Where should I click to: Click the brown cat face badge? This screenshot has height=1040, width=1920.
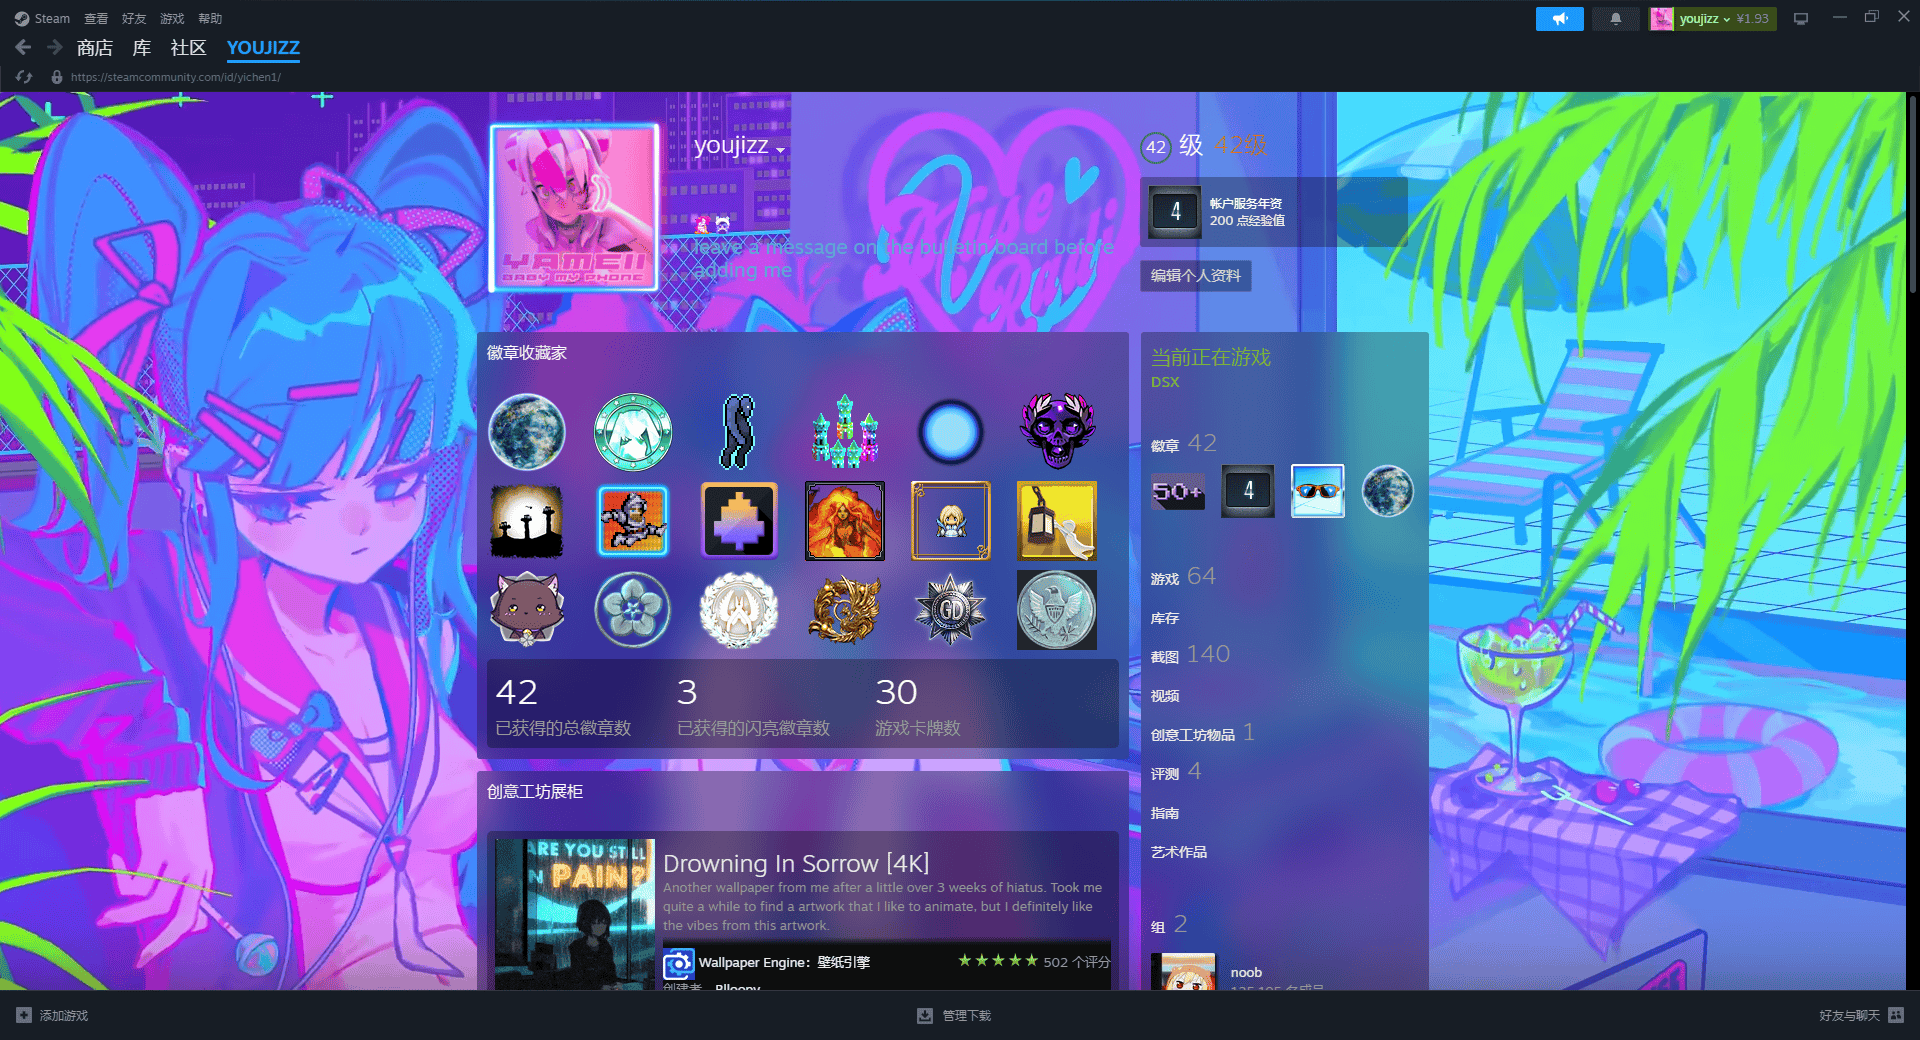(x=527, y=610)
